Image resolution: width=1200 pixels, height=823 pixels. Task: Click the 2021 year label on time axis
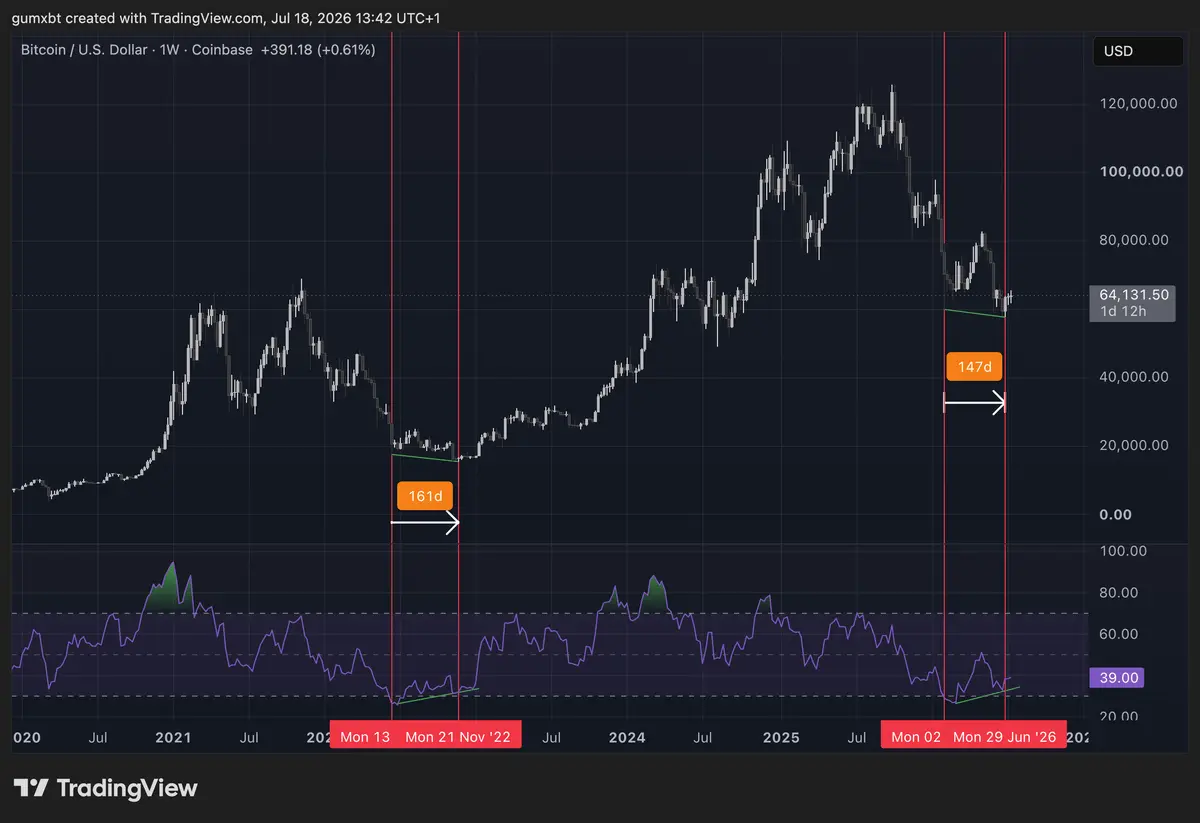[174, 737]
